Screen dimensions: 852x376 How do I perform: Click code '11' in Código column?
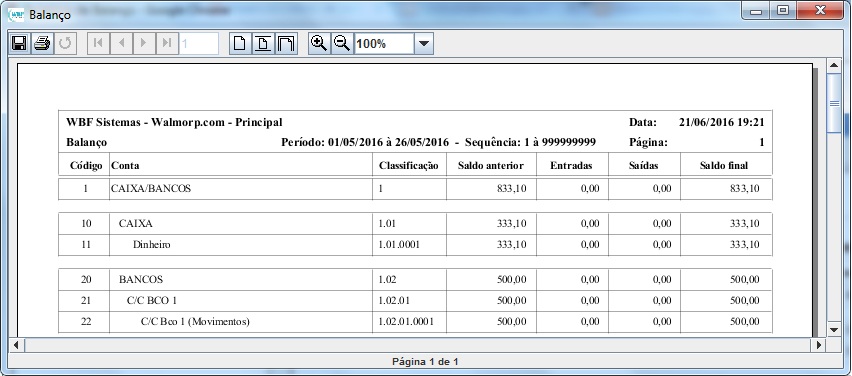coord(86,245)
